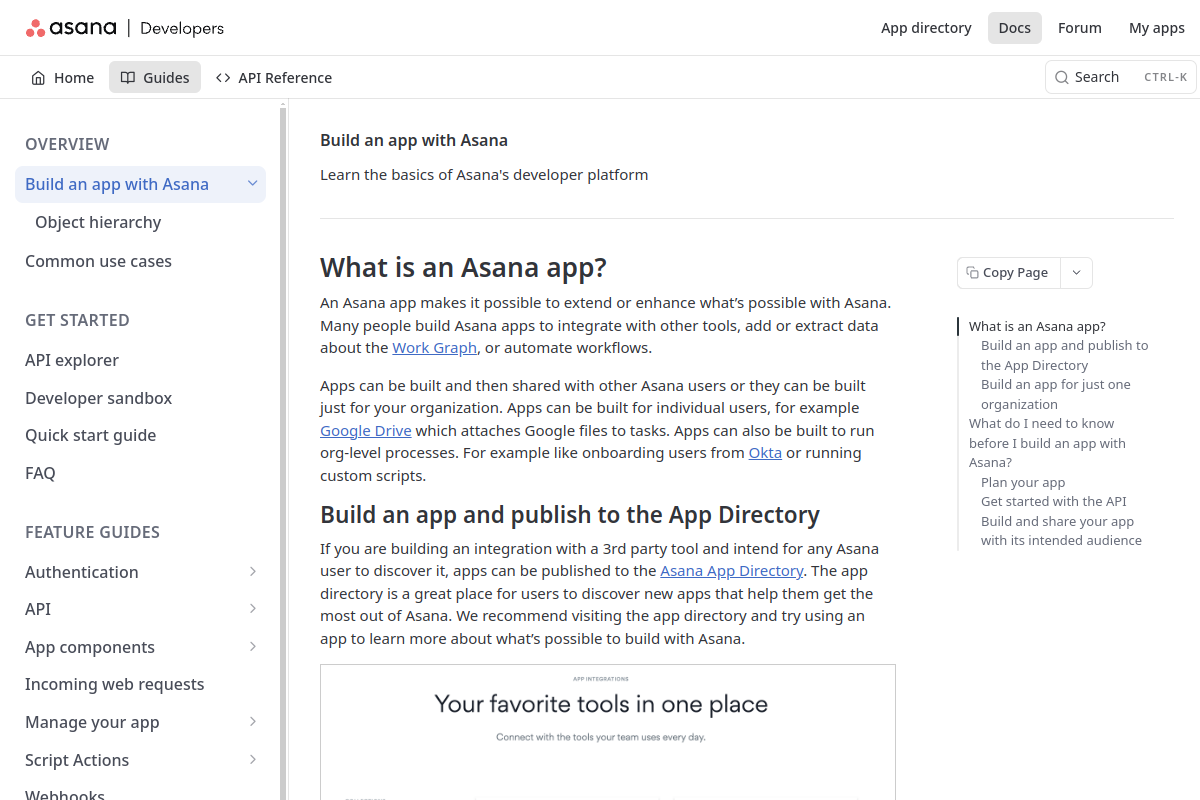Select the Docs nav item
This screenshot has width=1200, height=800.
pos(1014,28)
